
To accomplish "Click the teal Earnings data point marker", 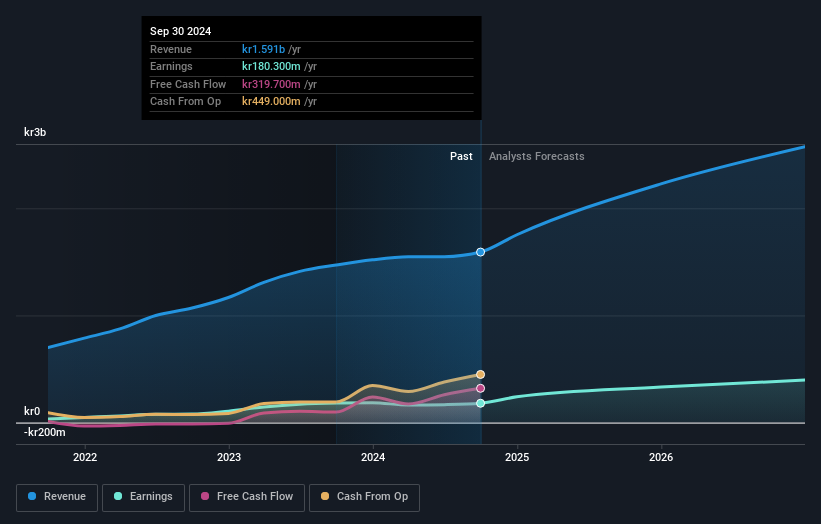I will click(x=480, y=403).
